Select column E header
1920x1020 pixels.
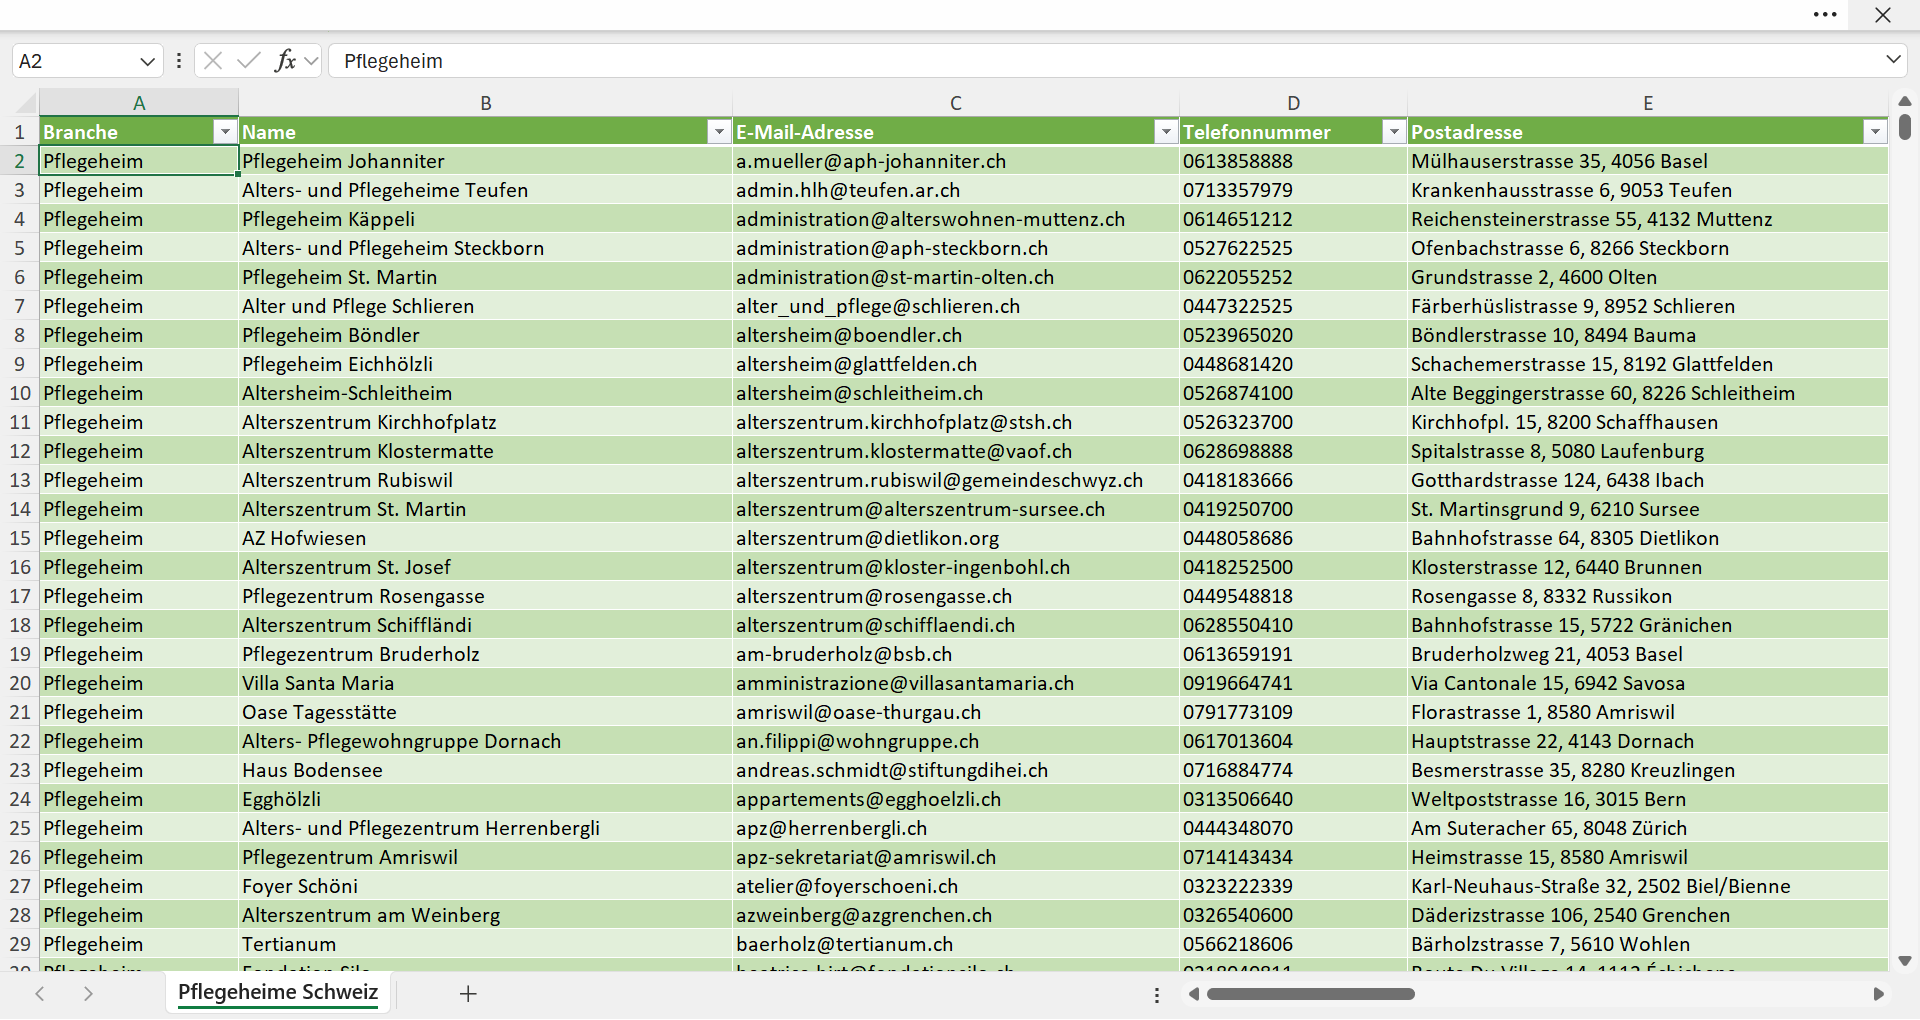click(1648, 103)
